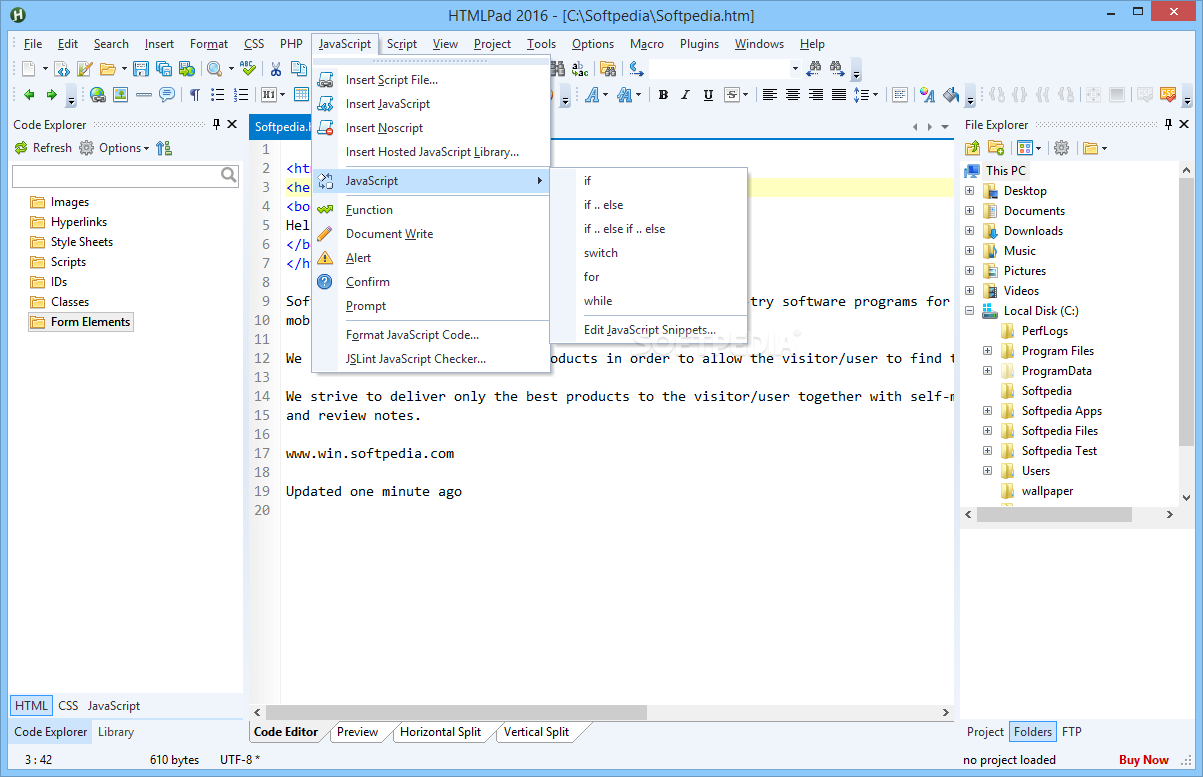Click the Save floppy disk icon
The height and width of the screenshot is (777, 1203).
point(141,69)
